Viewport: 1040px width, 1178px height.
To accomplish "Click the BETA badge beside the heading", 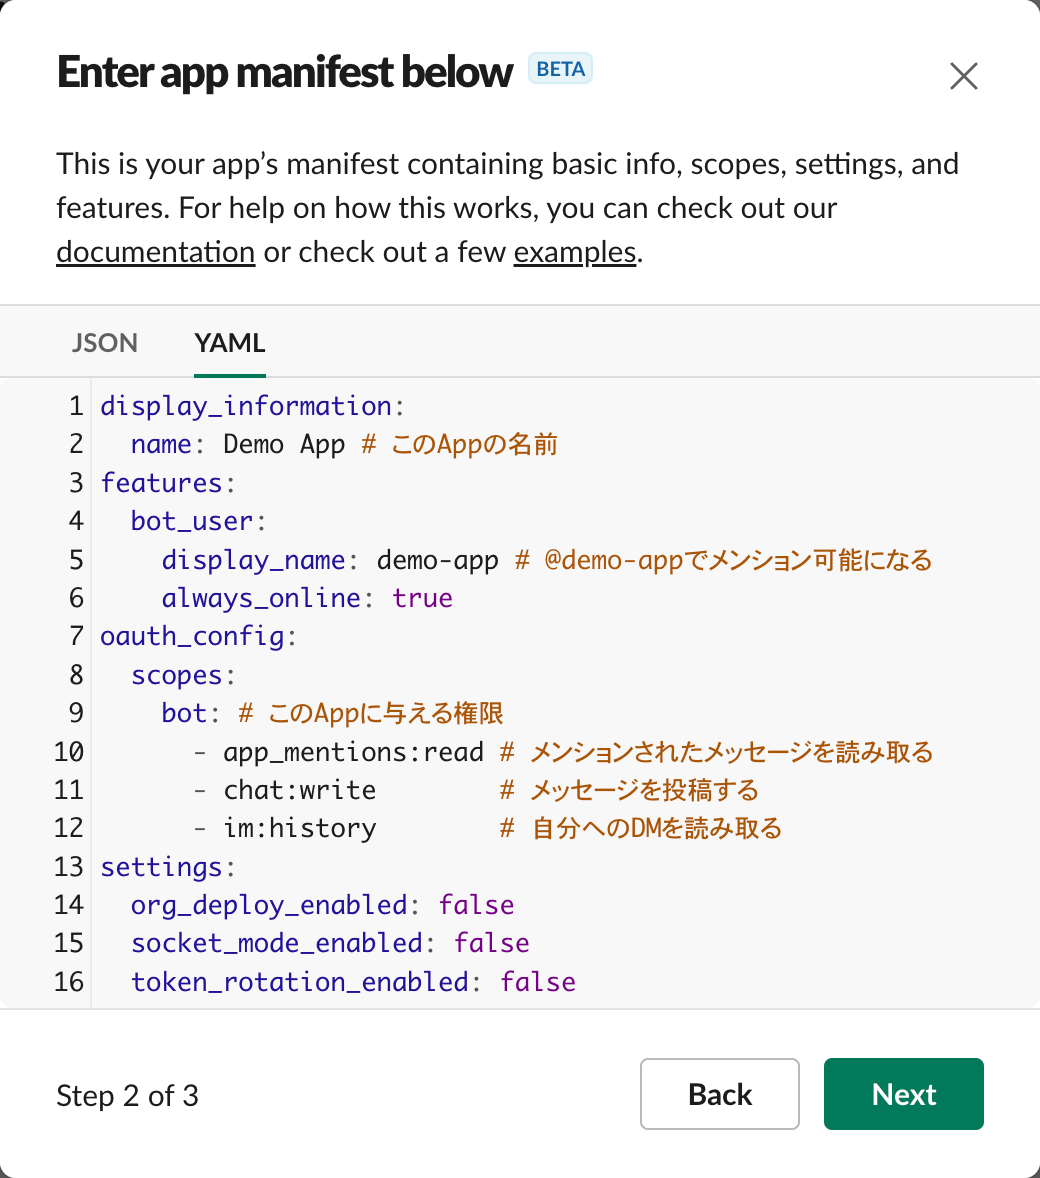I will [x=560, y=69].
